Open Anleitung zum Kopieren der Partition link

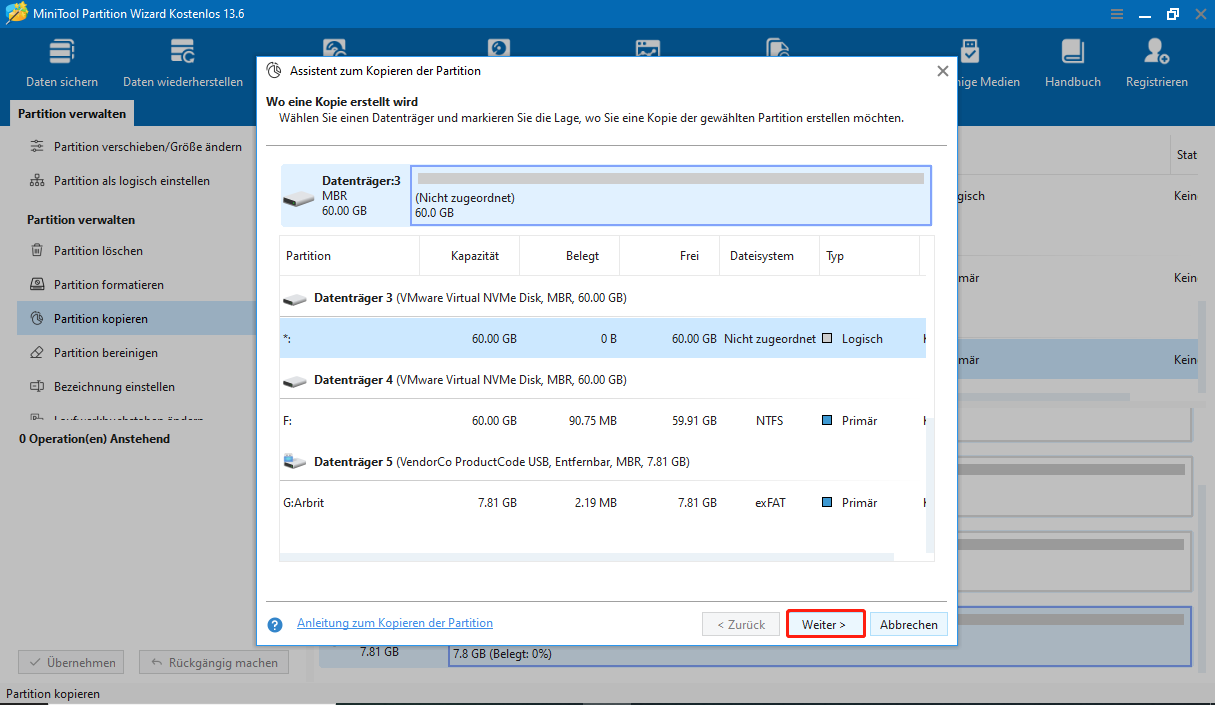click(395, 623)
